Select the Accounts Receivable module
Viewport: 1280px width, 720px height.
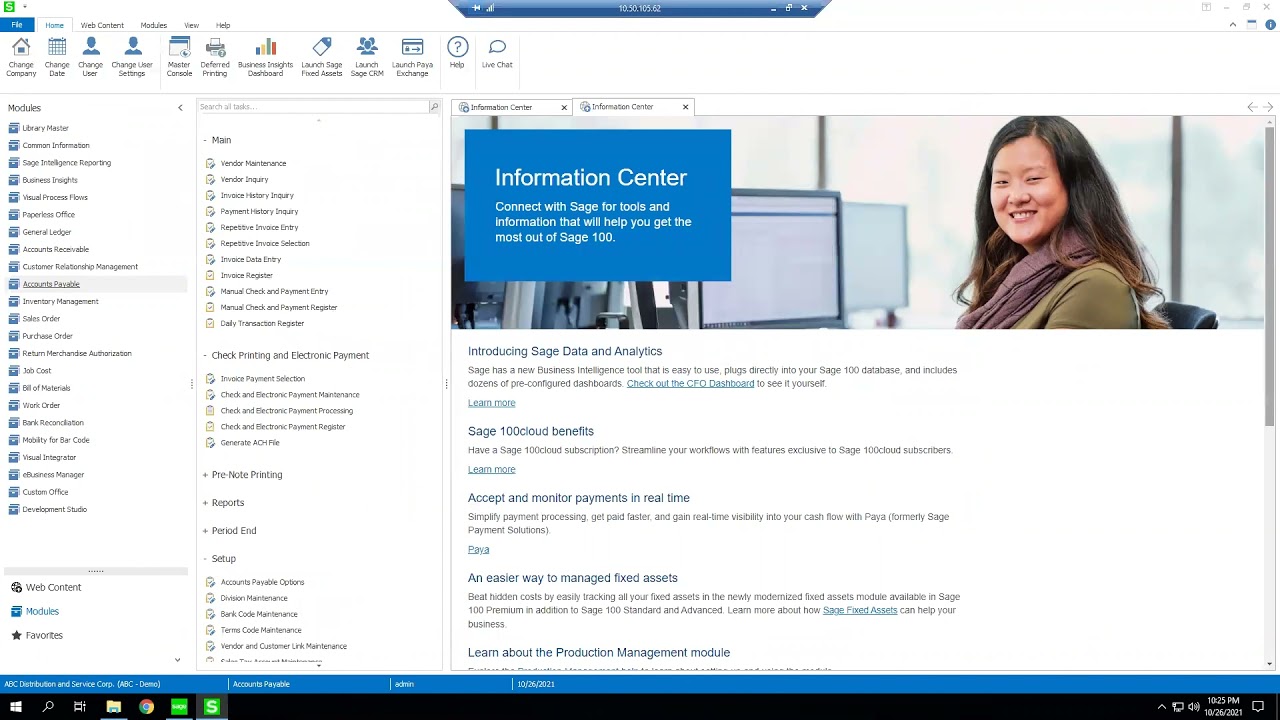(x=55, y=249)
